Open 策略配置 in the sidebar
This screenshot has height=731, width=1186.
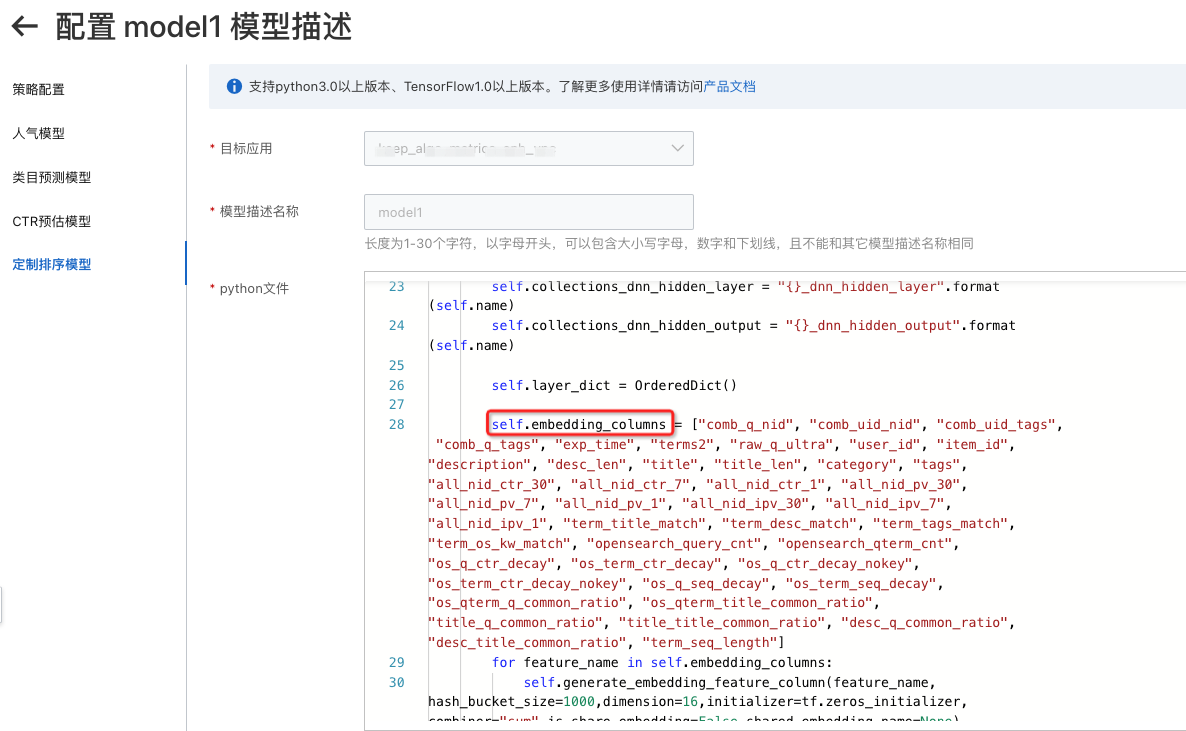pos(39,89)
